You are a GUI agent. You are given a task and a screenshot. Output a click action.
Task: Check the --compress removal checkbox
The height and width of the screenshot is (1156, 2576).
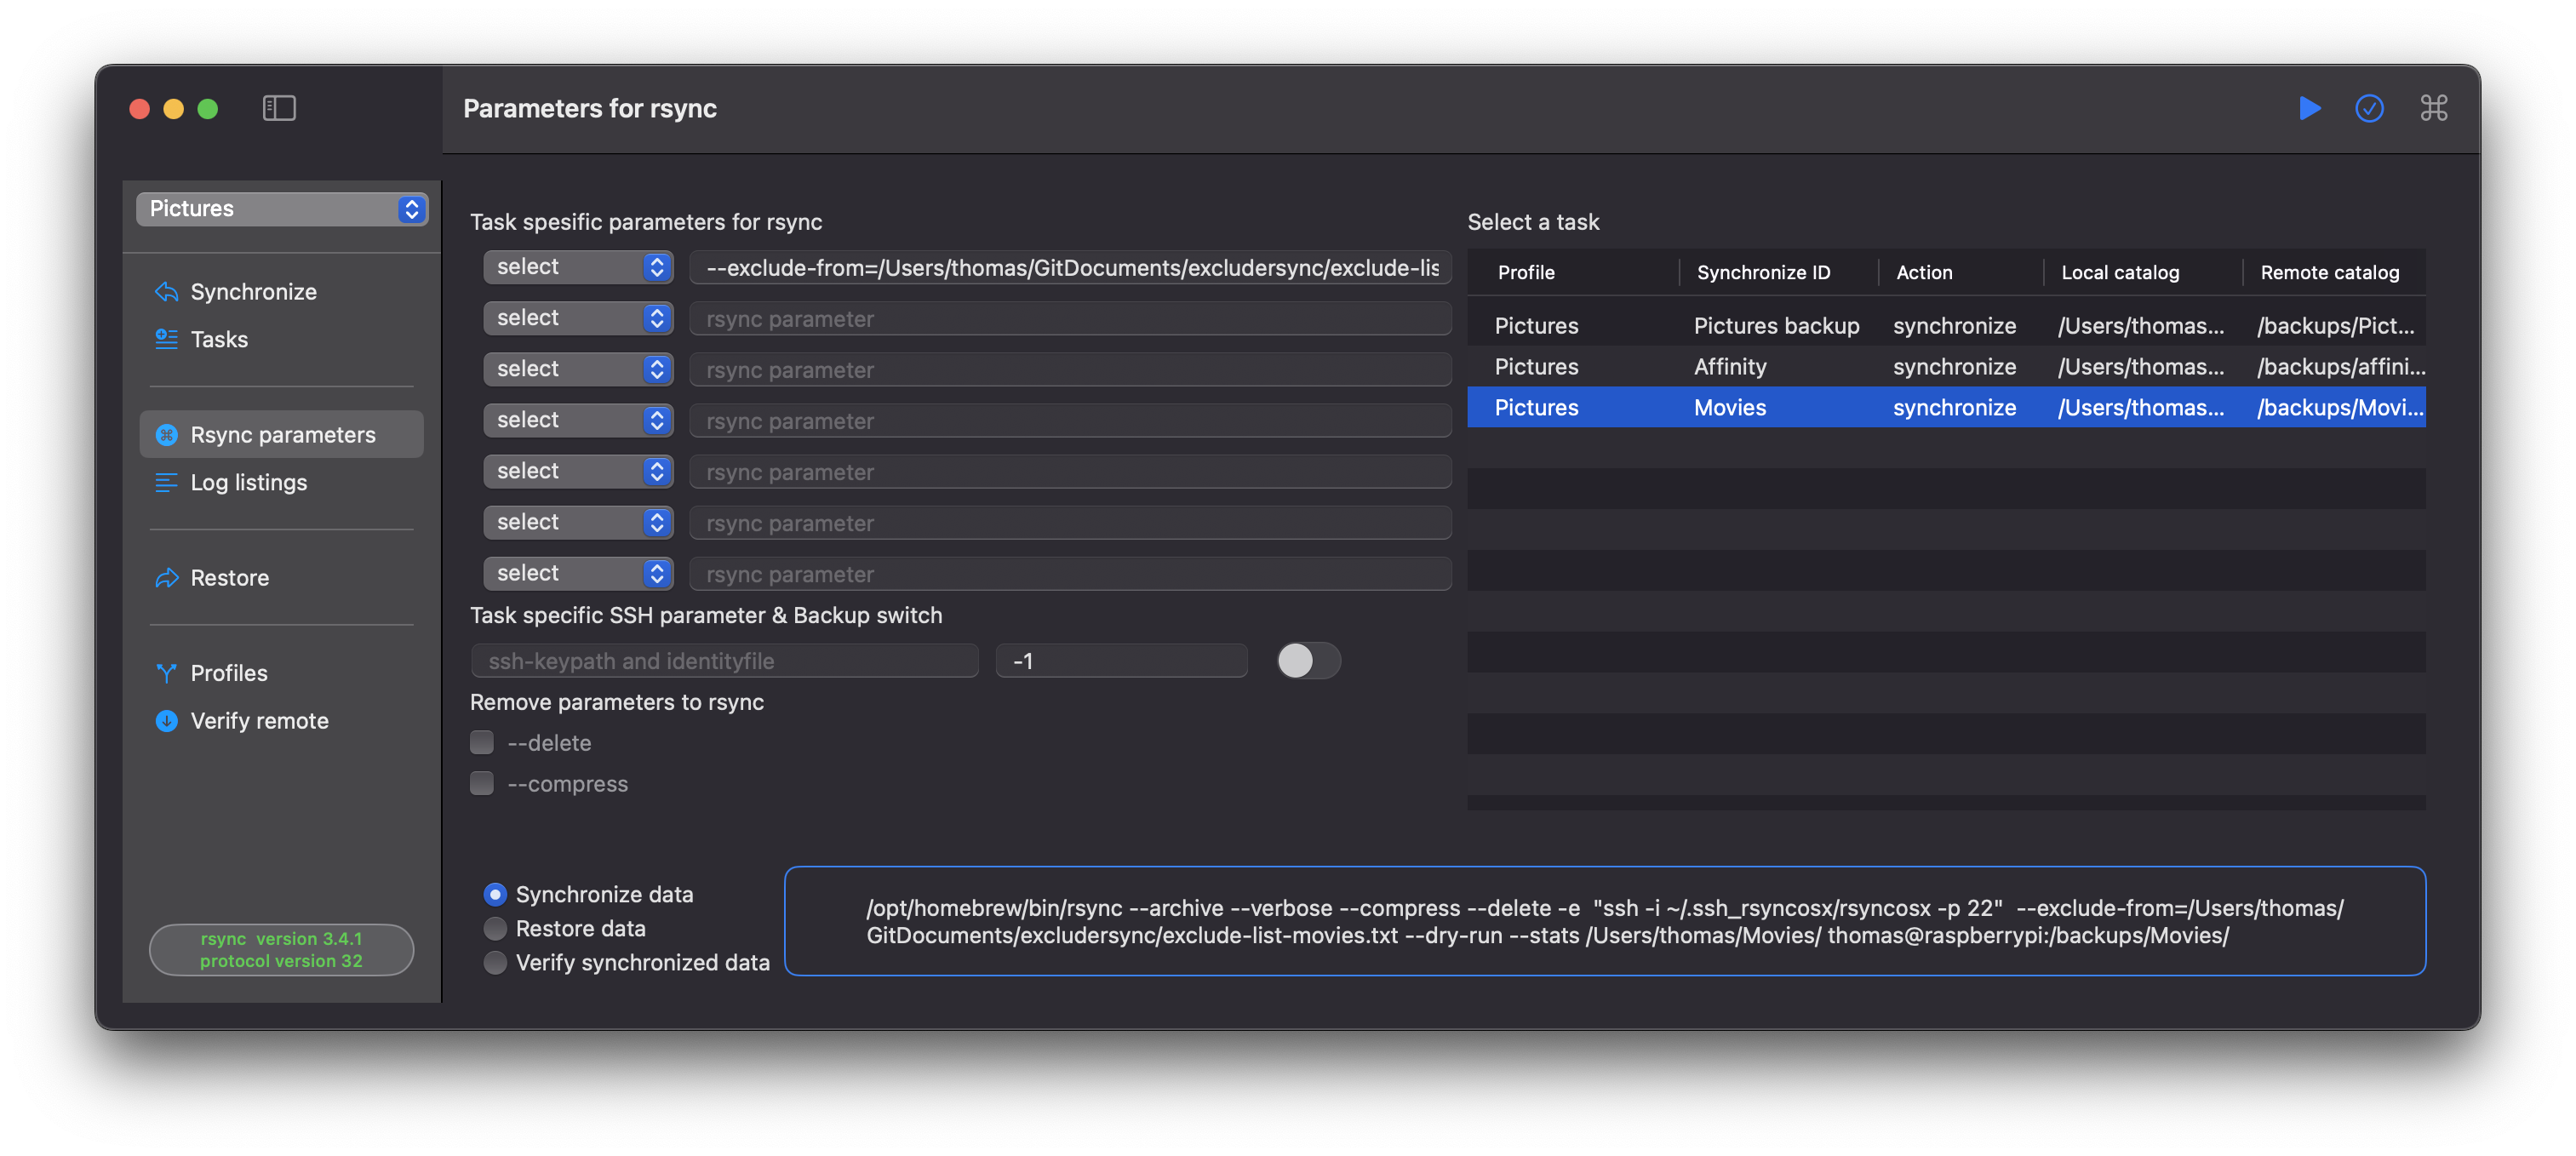[x=482, y=784]
